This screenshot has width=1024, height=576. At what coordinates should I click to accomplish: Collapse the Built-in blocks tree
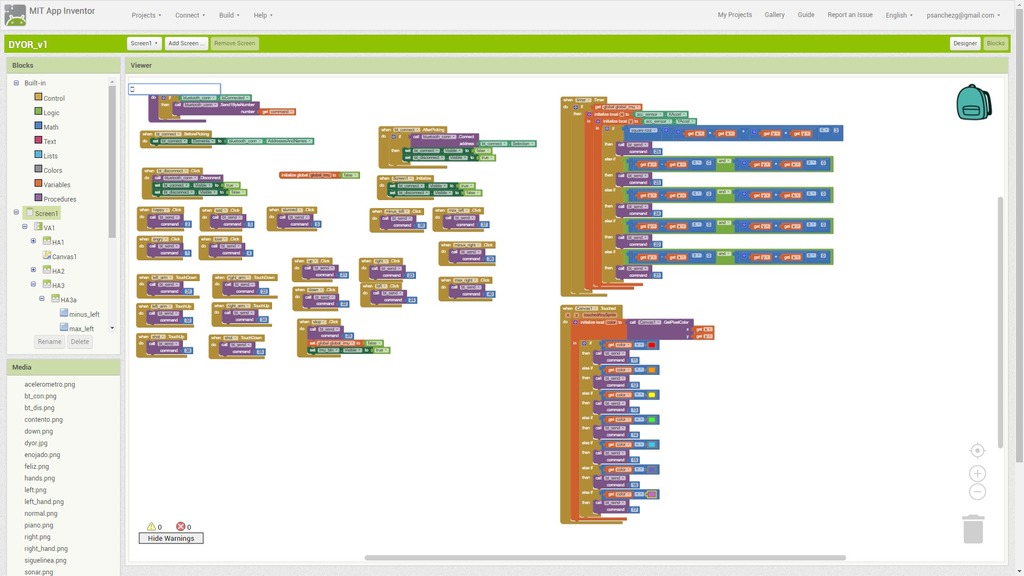16,83
